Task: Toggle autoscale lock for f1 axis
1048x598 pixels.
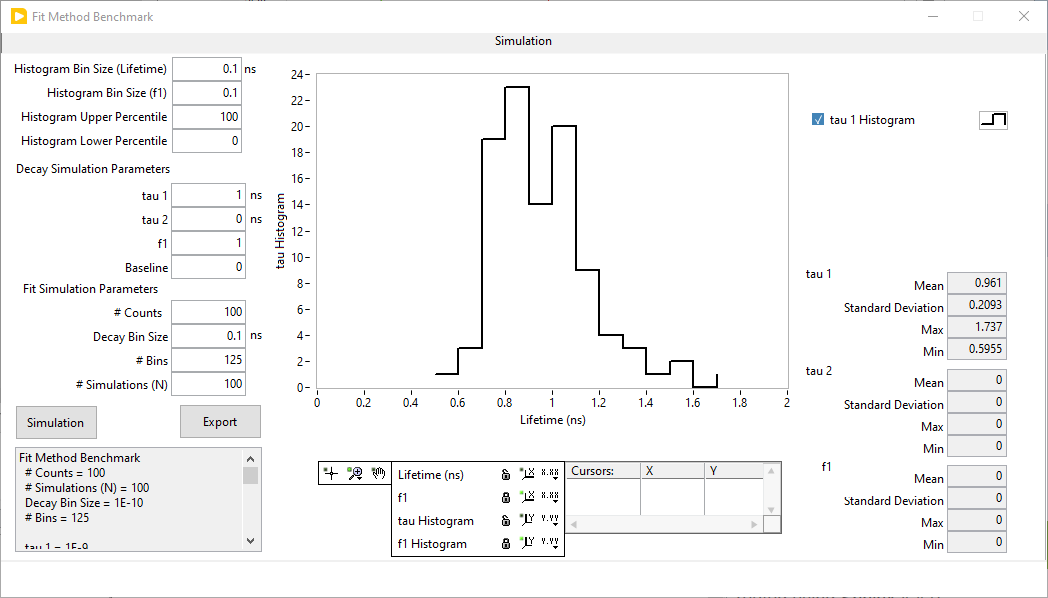Action: click(506, 497)
